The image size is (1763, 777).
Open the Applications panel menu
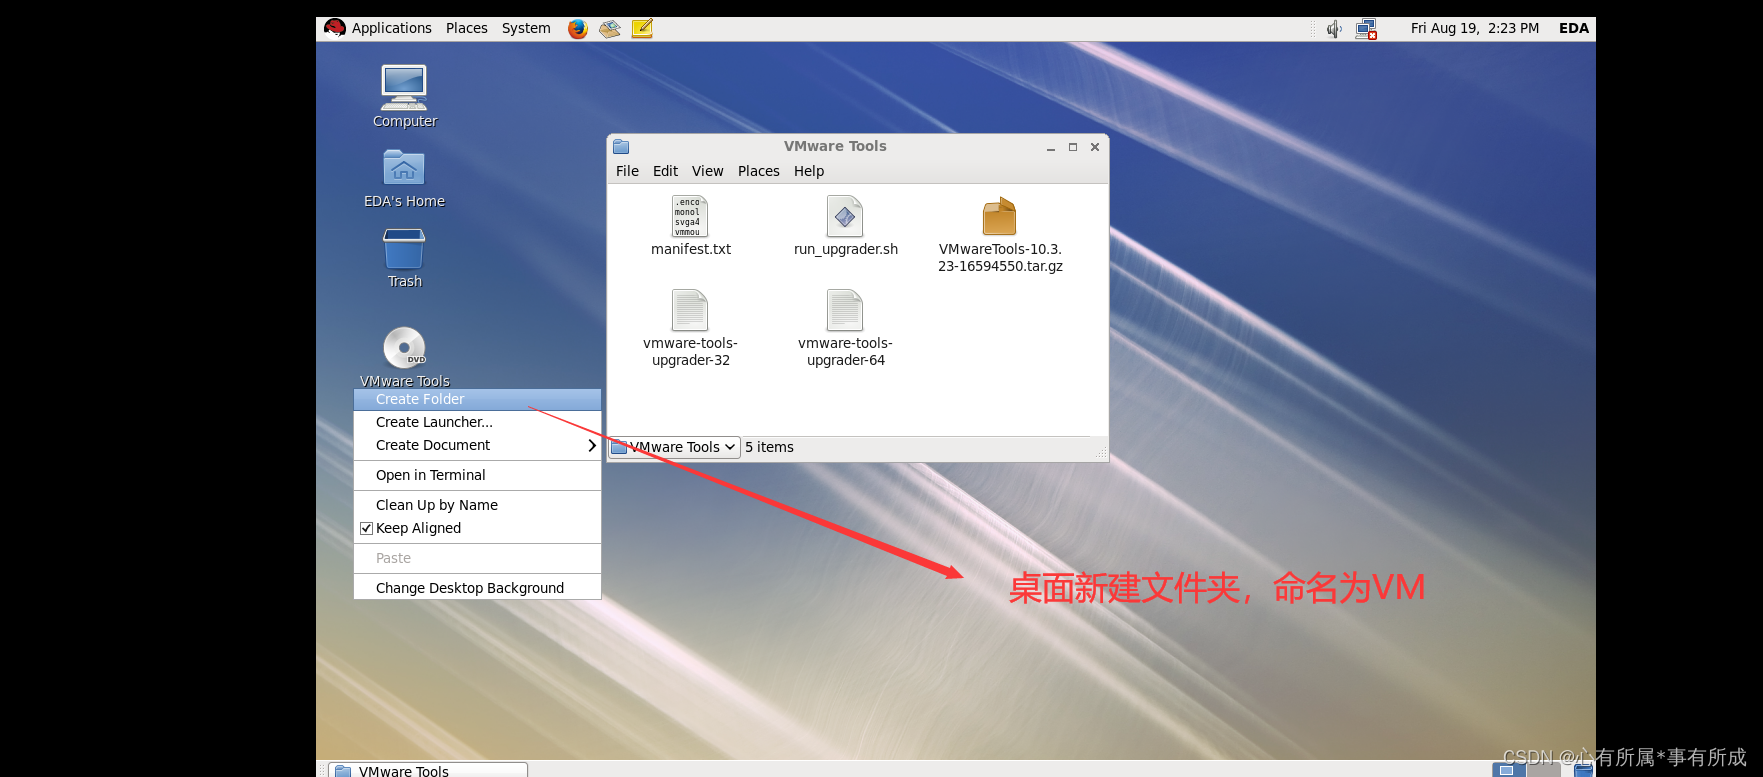391,28
